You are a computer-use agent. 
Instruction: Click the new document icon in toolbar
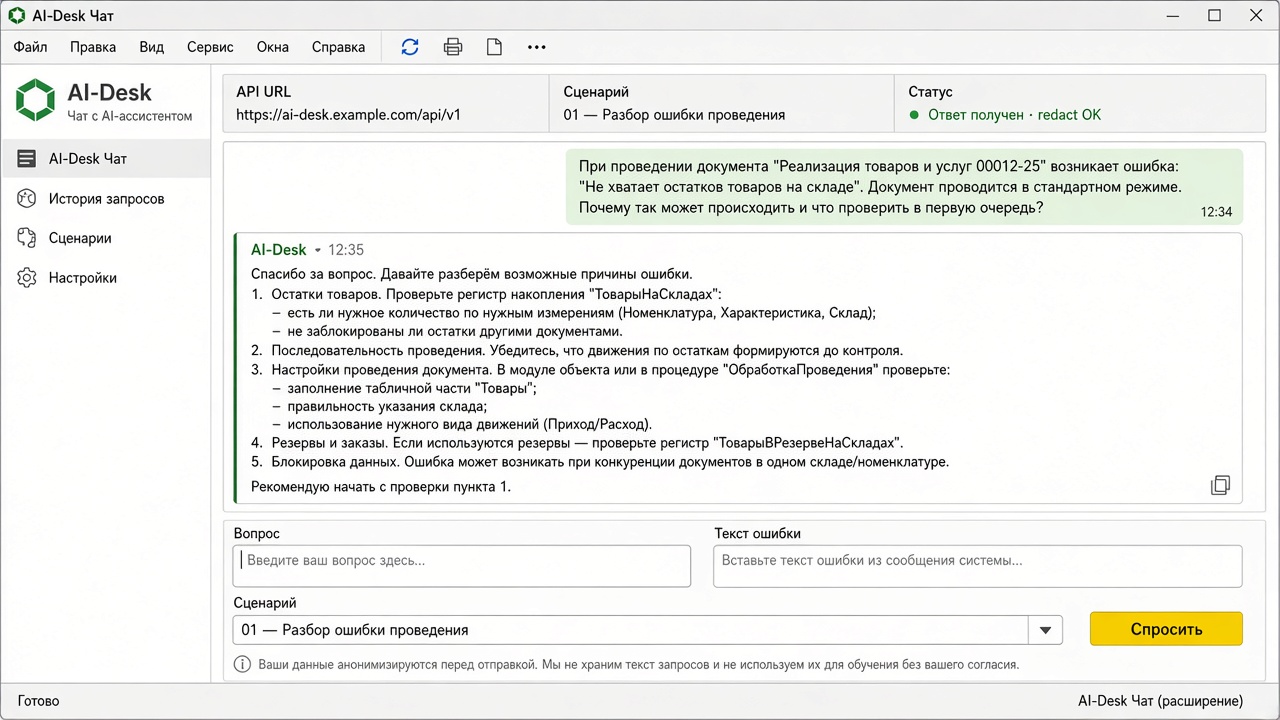(x=494, y=47)
